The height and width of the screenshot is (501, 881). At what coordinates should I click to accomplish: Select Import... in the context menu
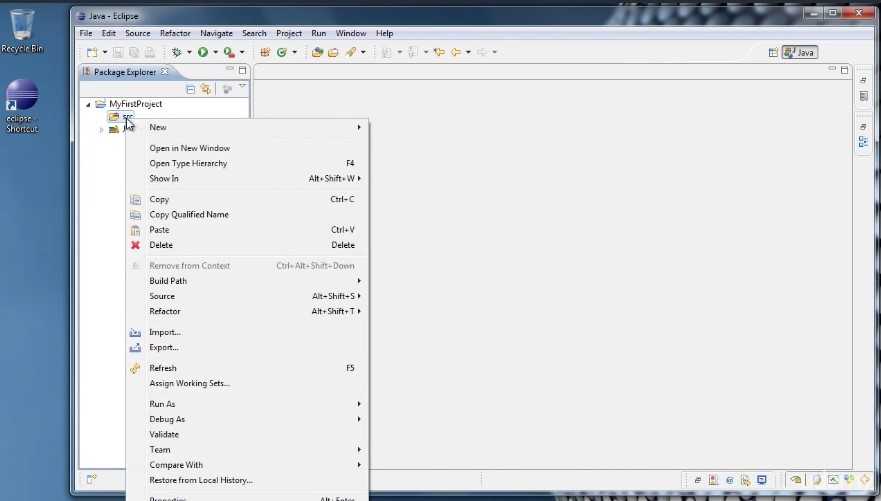pyautogui.click(x=165, y=332)
